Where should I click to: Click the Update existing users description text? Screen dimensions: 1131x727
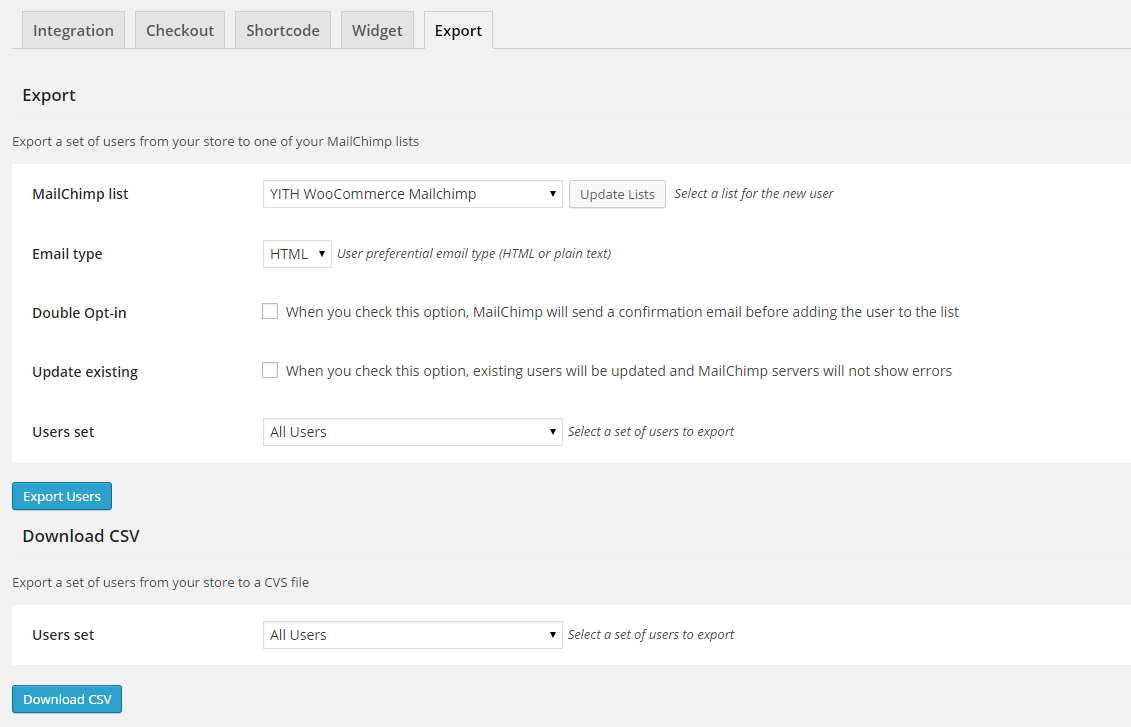tap(618, 371)
